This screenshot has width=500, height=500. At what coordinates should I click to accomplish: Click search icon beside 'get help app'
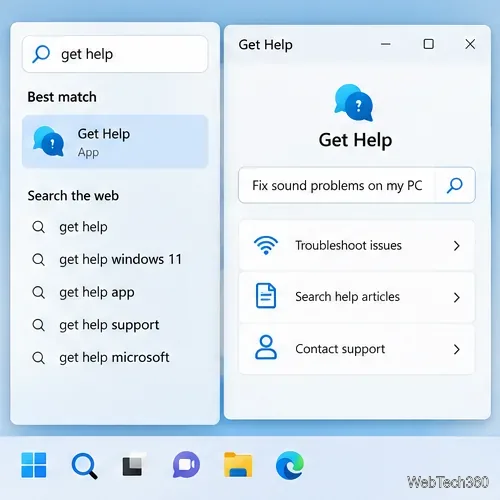(x=38, y=292)
